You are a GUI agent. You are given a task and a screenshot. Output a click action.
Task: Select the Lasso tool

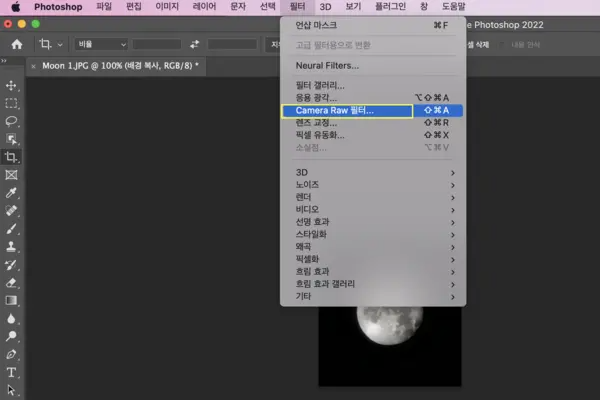(11, 121)
